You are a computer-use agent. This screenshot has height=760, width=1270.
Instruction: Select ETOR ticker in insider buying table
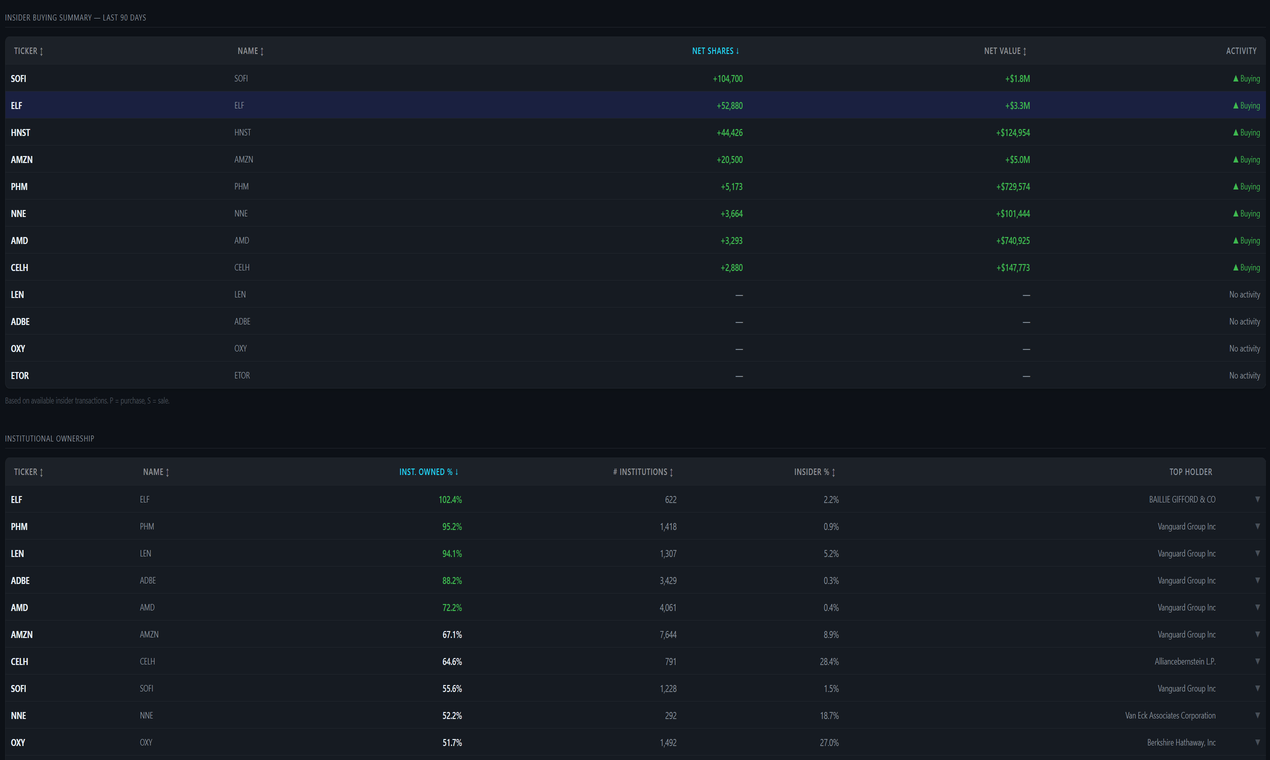point(20,375)
